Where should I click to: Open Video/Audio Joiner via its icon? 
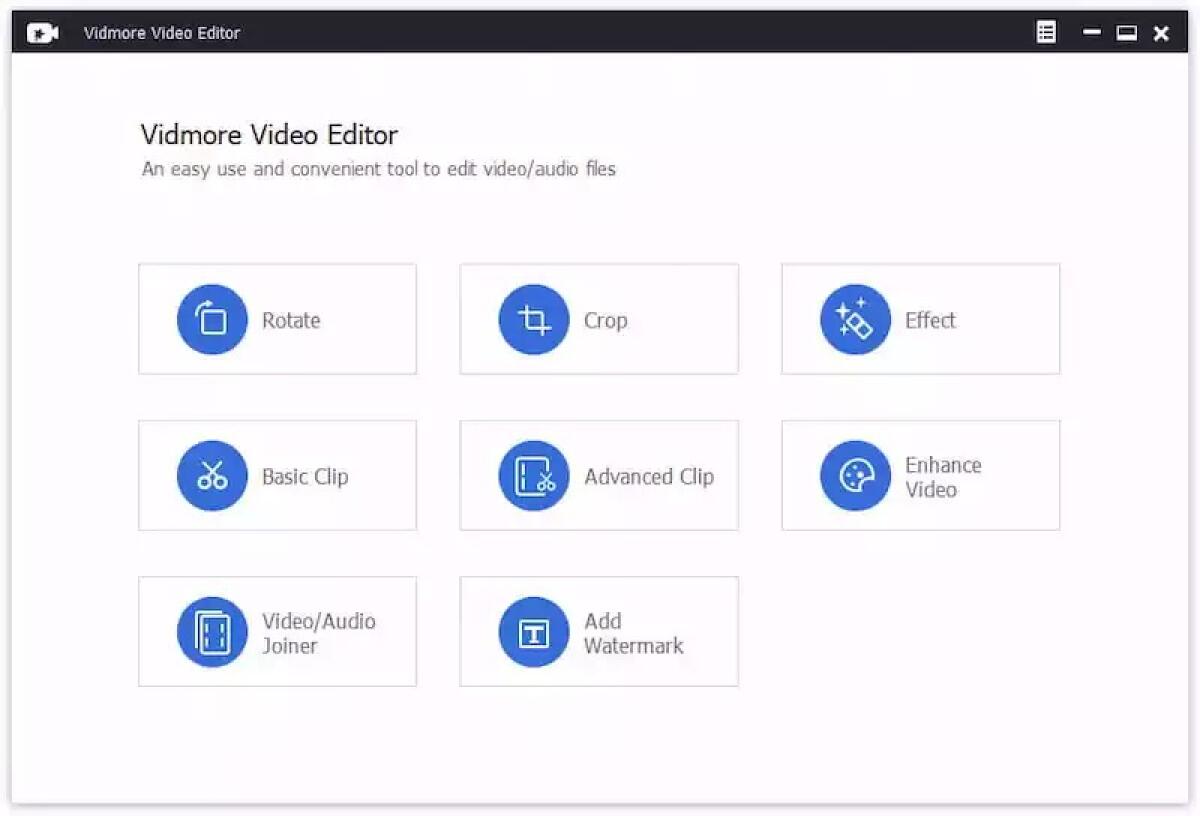[x=211, y=631]
